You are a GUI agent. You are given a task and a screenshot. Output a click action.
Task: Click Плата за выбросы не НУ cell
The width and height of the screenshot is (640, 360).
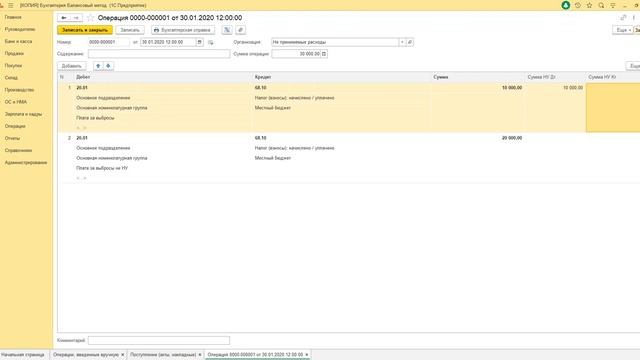[x=102, y=168]
